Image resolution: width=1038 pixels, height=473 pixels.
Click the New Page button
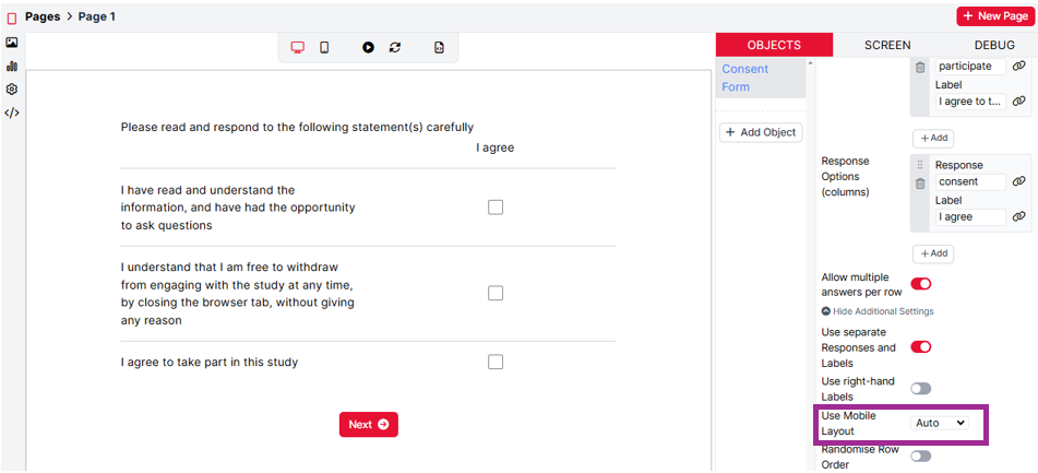click(x=995, y=16)
